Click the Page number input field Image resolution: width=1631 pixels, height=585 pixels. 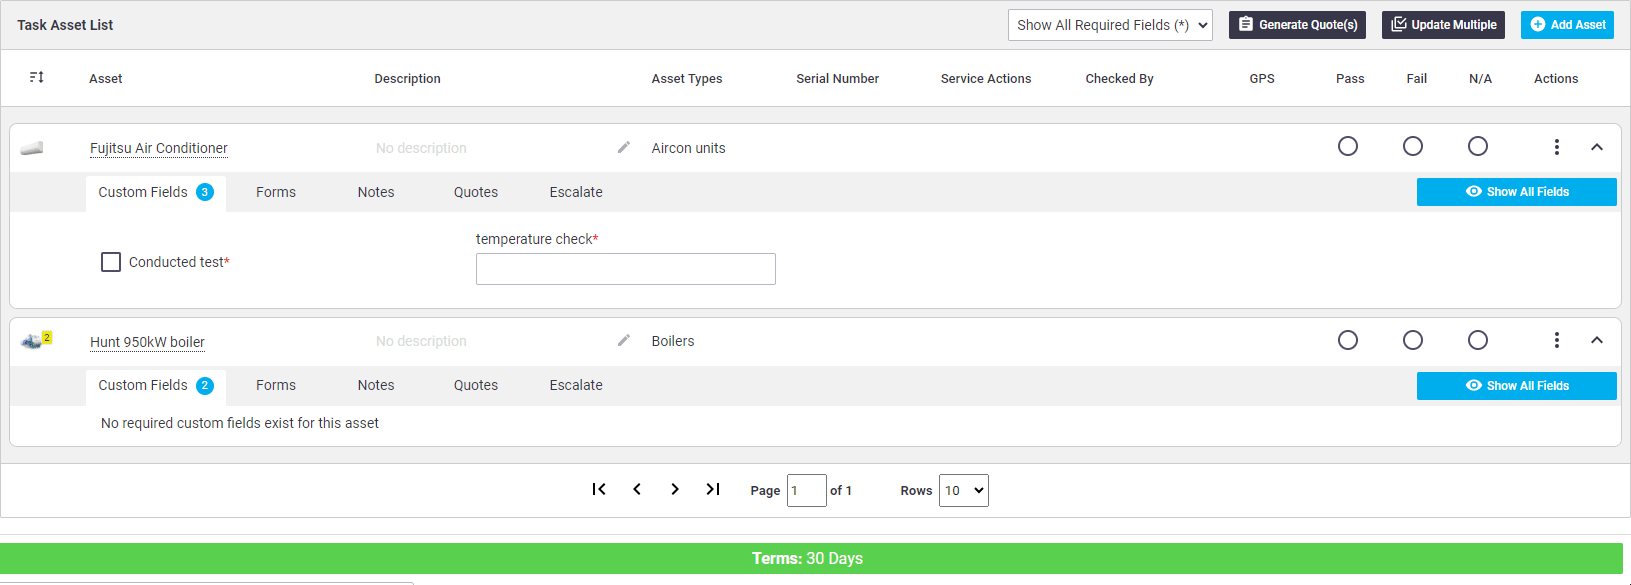pyautogui.click(x=807, y=490)
